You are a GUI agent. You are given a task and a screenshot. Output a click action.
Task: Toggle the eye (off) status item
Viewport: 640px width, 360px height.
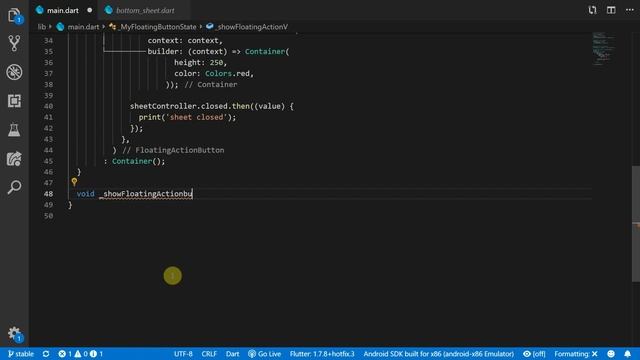point(534,354)
